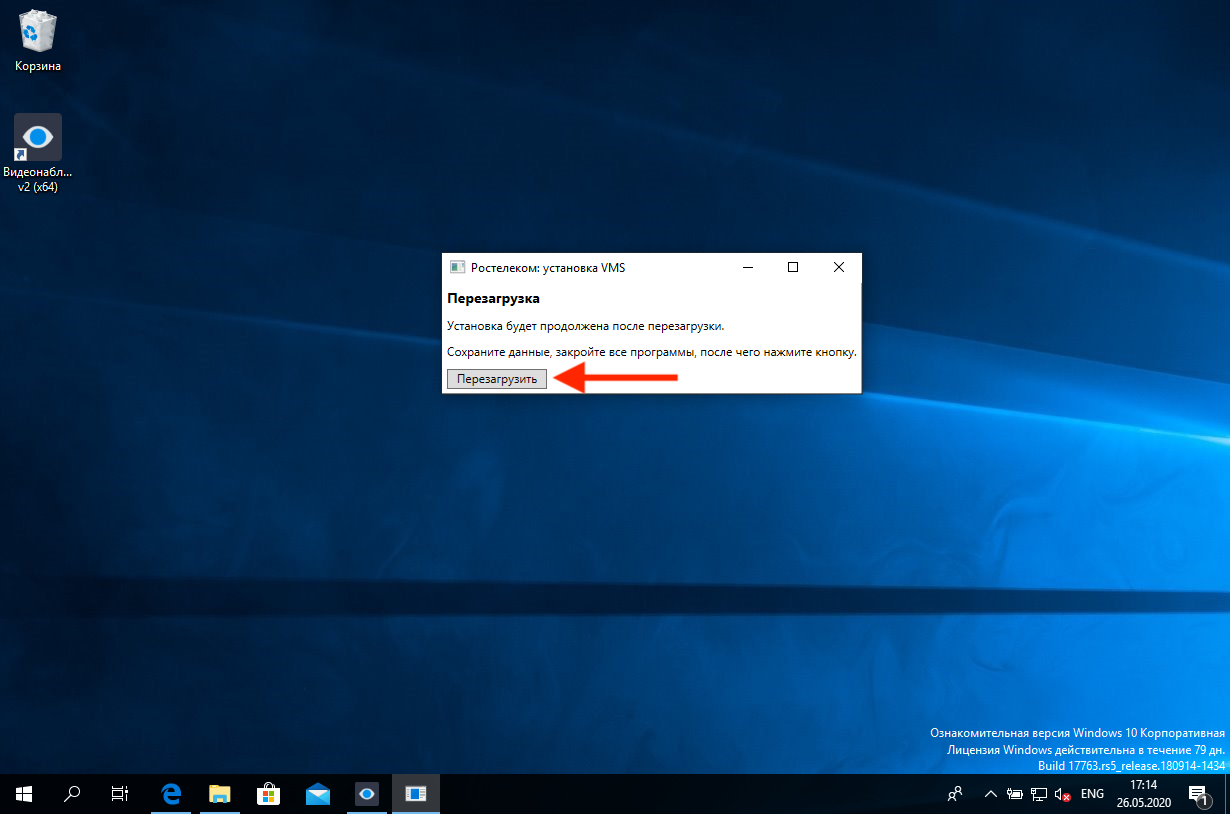Image resolution: width=1230 pixels, height=814 pixels.
Task: Click the muted volume tray icon
Action: click(1063, 795)
